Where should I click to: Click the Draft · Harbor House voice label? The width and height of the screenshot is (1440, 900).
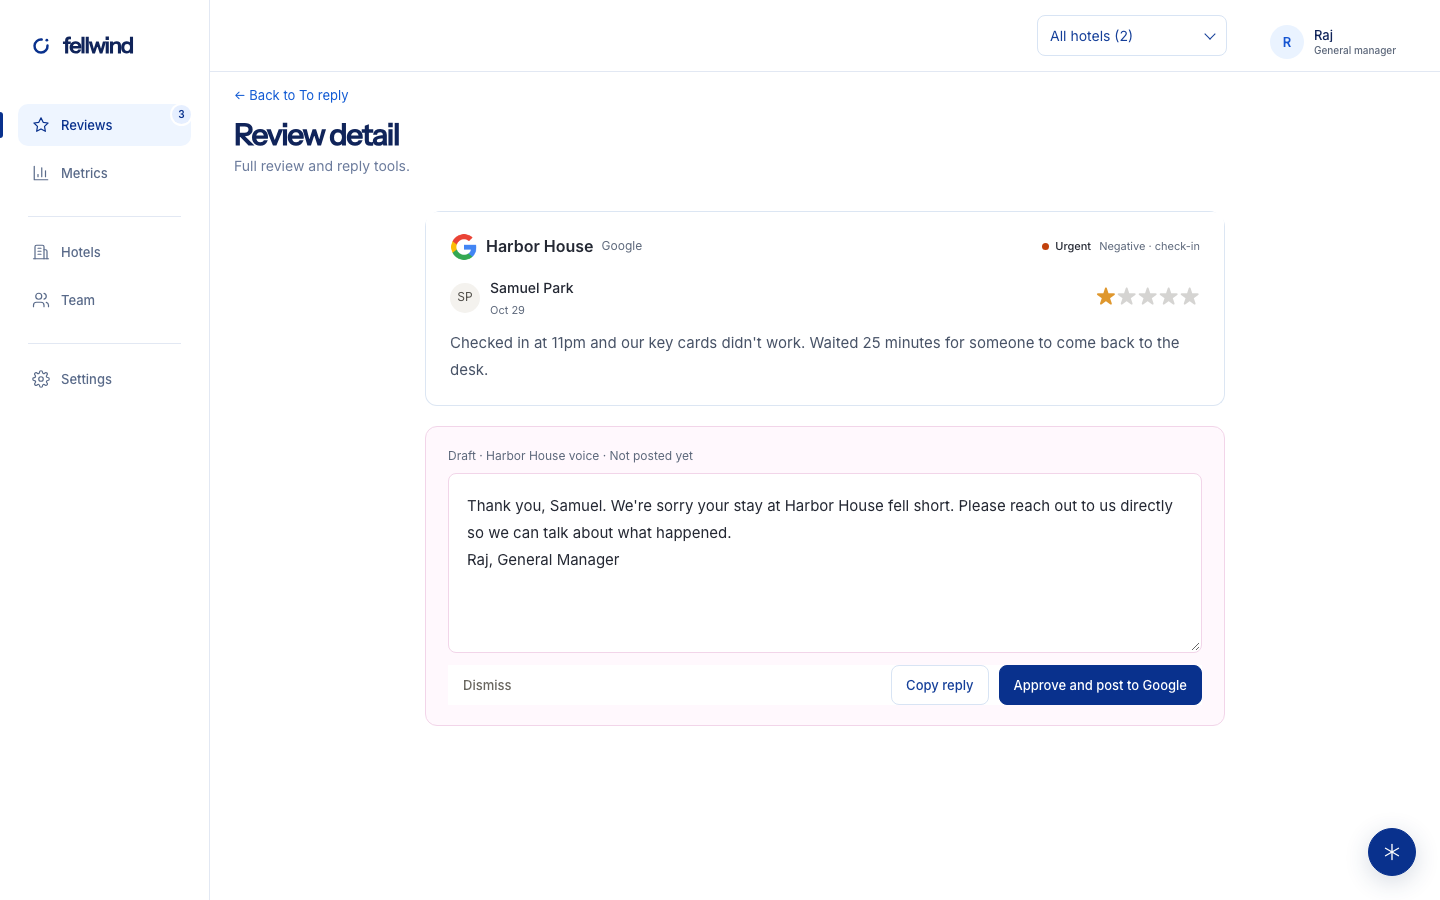click(x=570, y=456)
